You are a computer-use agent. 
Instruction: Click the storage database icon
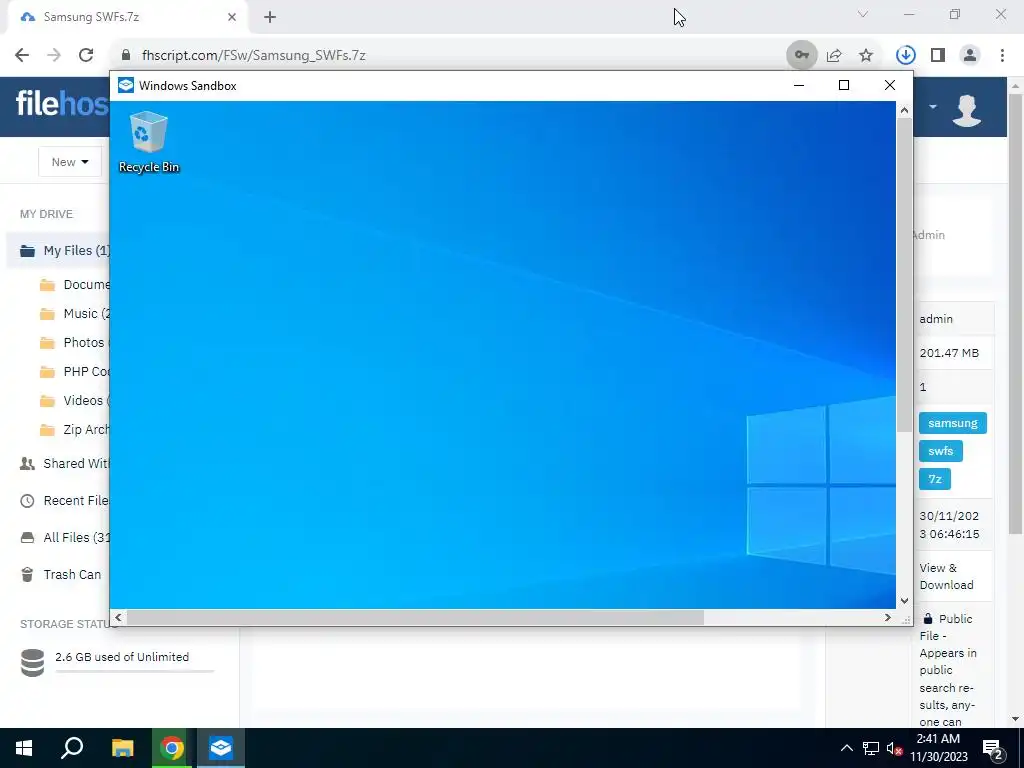click(x=32, y=663)
